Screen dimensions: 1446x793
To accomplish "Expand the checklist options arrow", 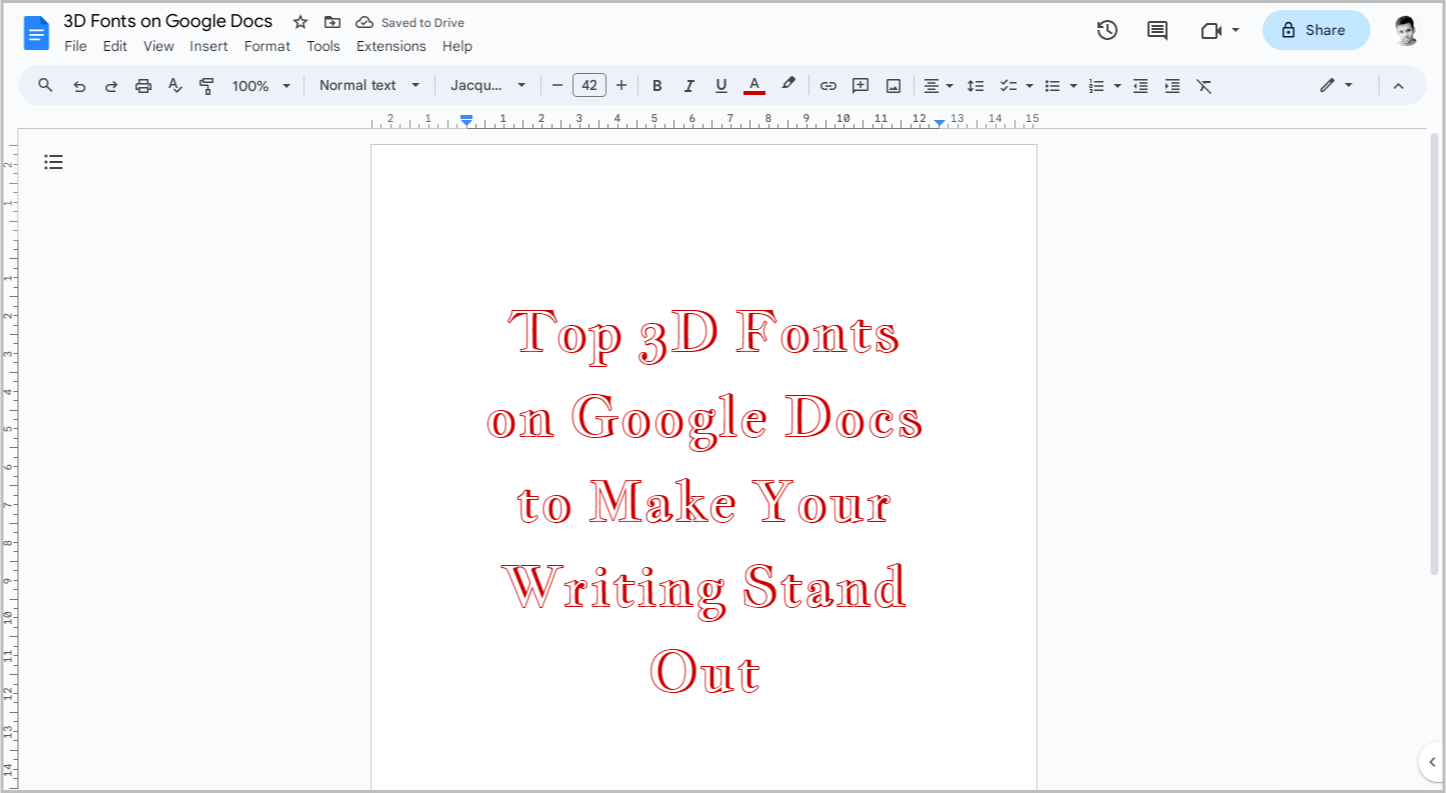I will [x=1030, y=86].
